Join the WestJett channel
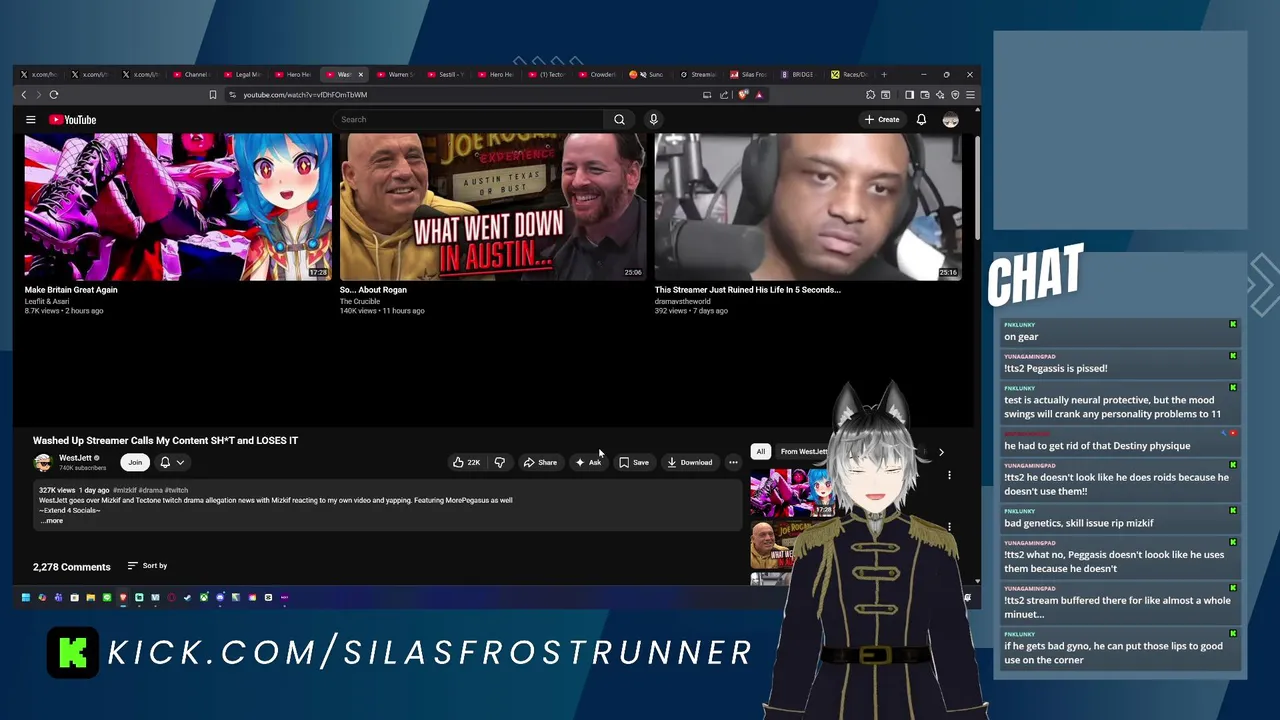The image size is (1280, 720). (x=135, y=462)
